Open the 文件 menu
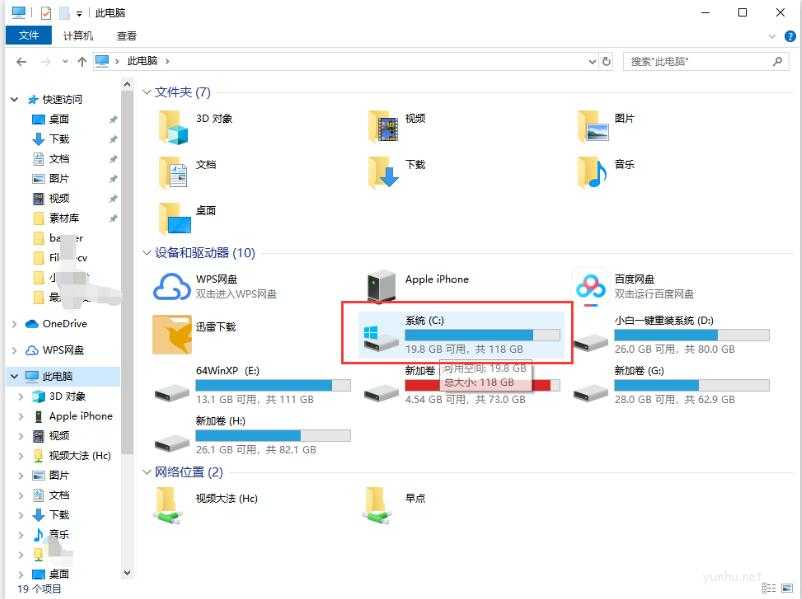Screen dimensions: 802x599 (x=28, y=35)
